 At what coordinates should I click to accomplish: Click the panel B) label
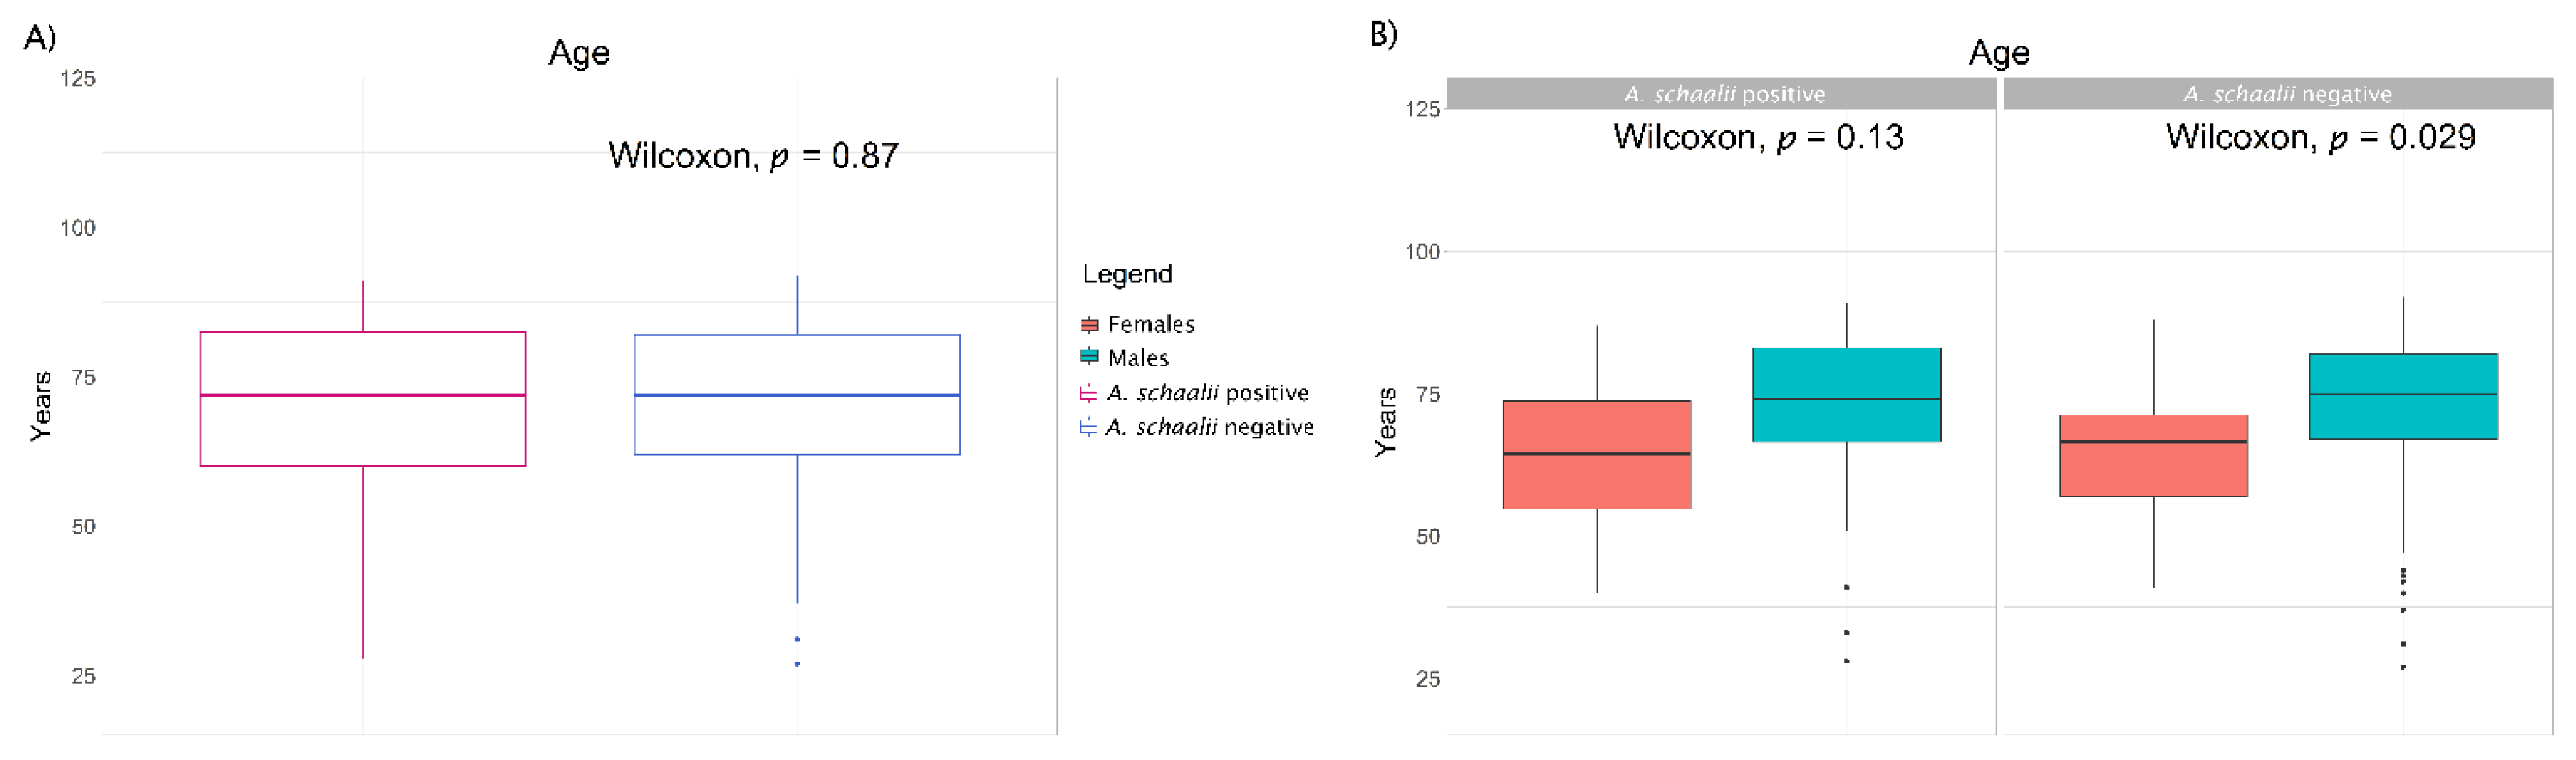(x=1383, y=35)
